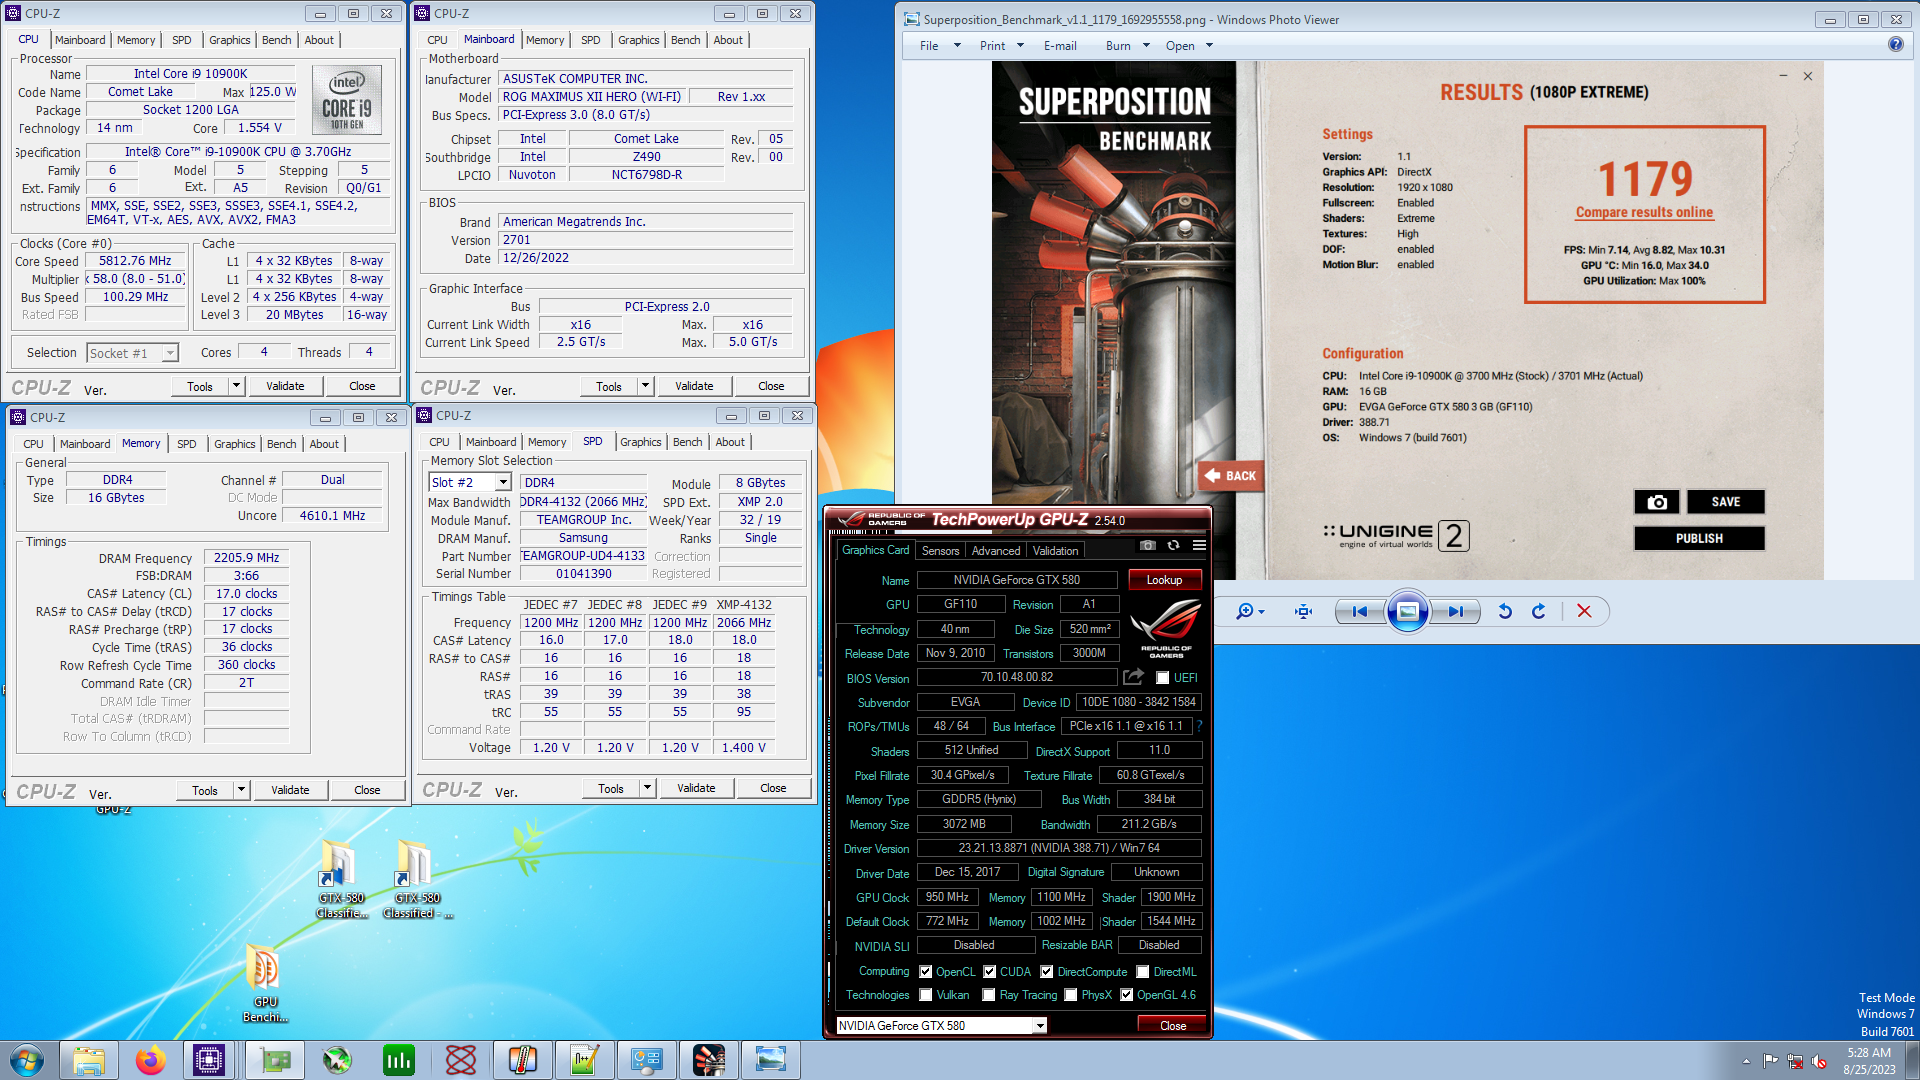
Task: Click the DRAM Frequency 2205.9 MHz value
Action: coord(246,558)
